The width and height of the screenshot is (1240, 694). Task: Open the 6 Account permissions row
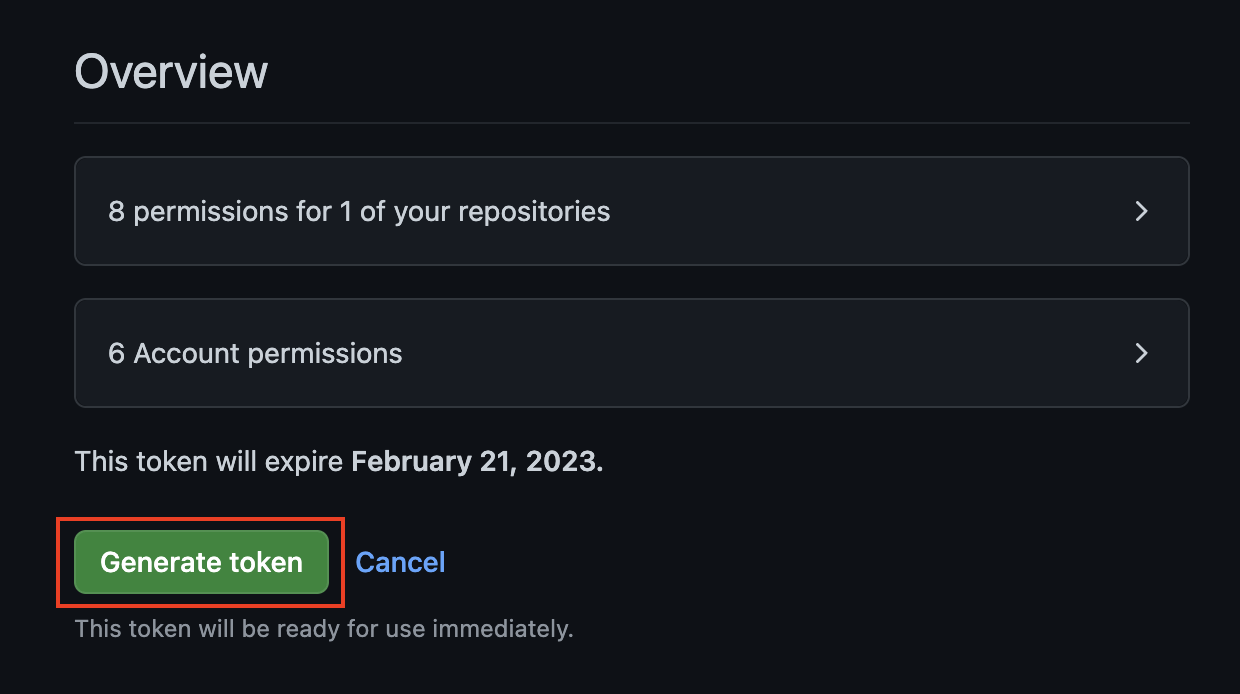pyautogui.click(x=630, y=353)
